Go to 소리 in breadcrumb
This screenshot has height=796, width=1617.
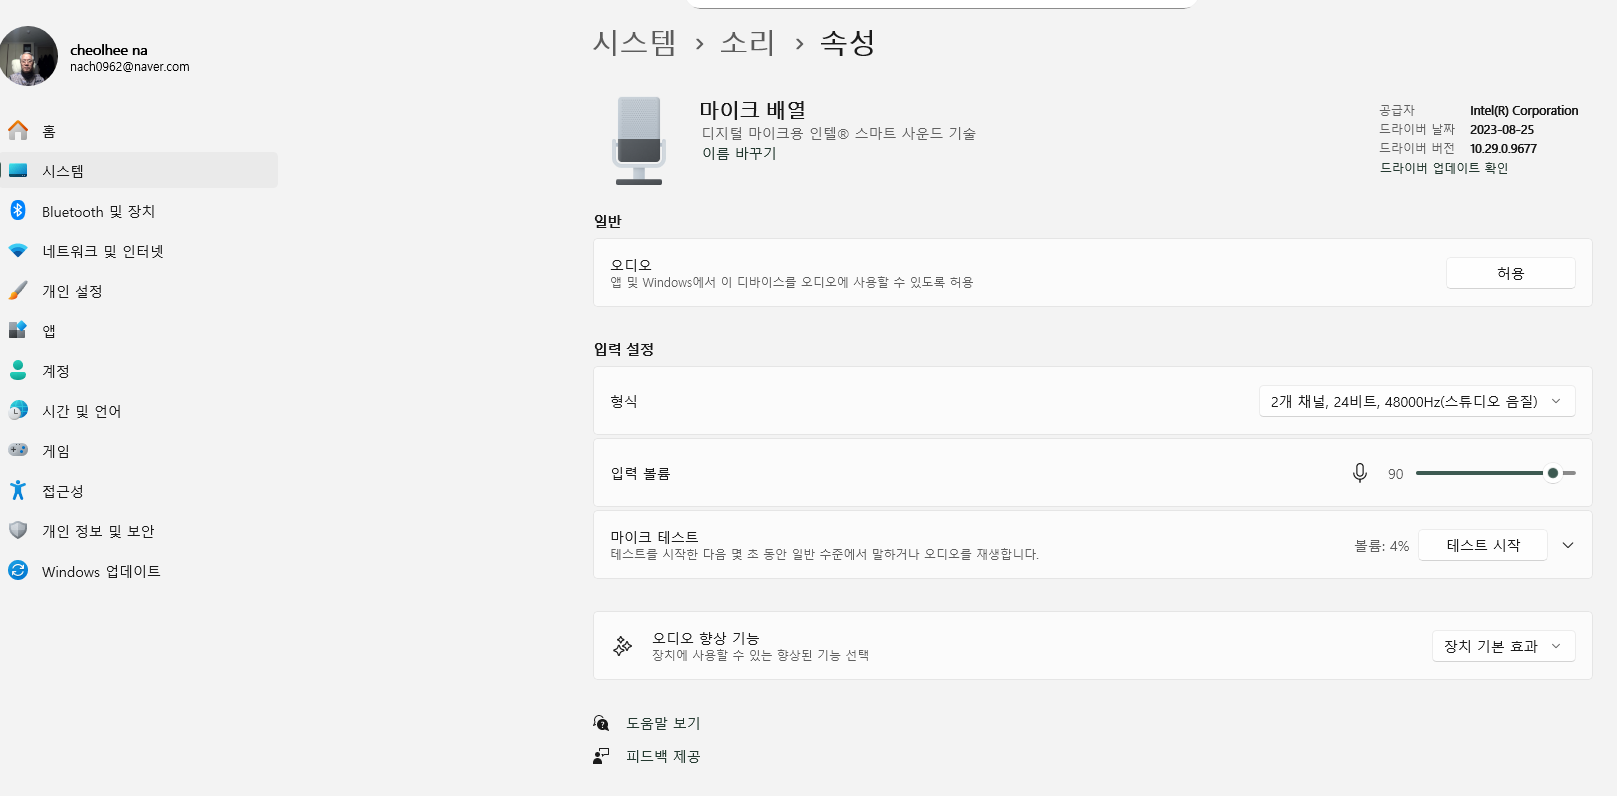point(747,43)
